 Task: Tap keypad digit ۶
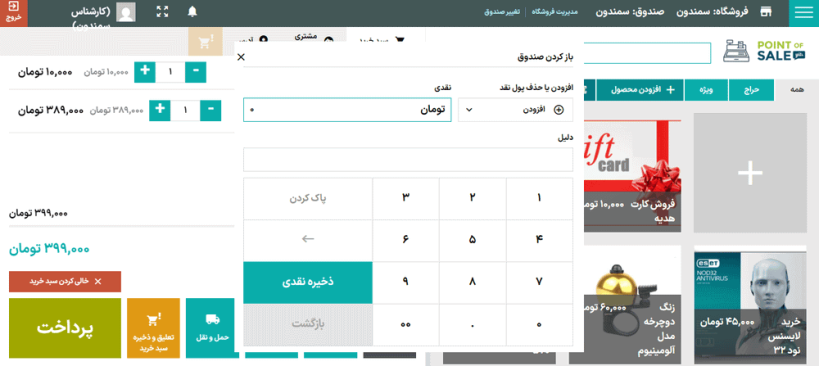pos(406,240)
